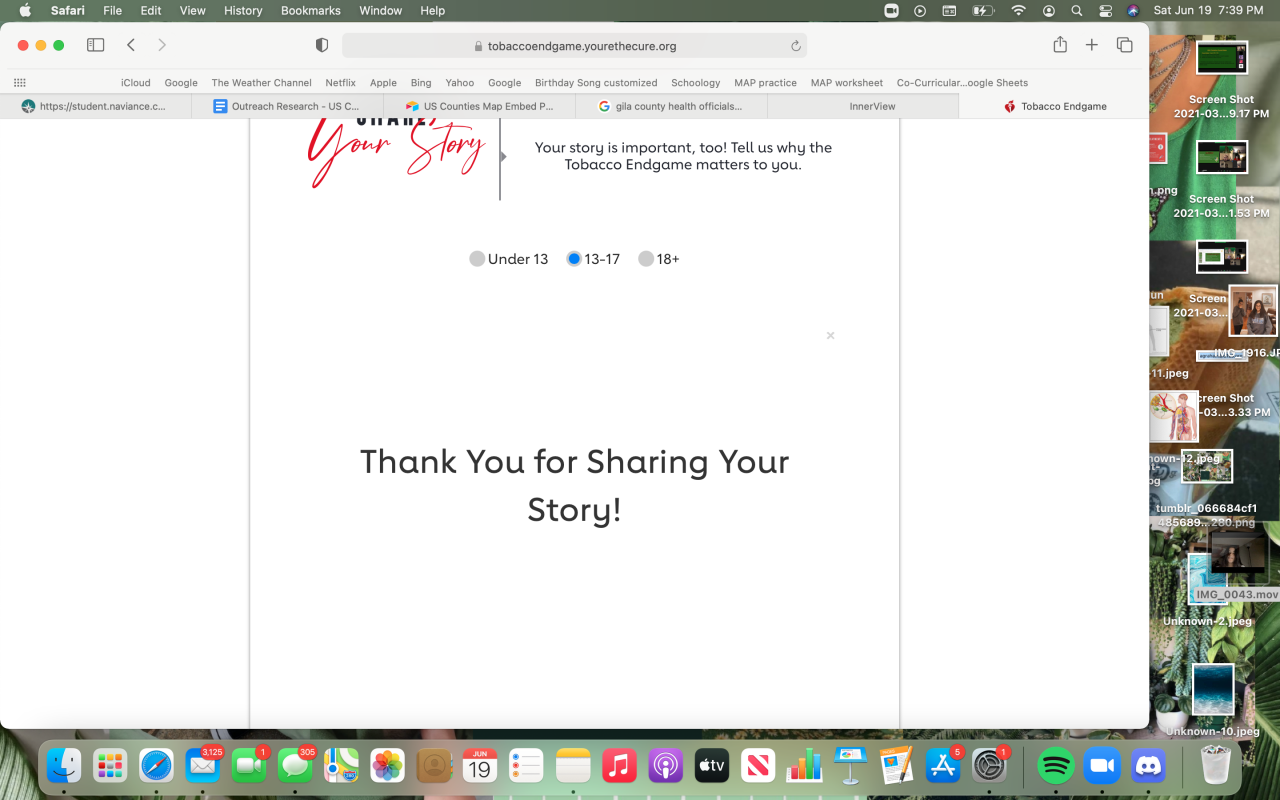This screenshot has width=1280, height=800.
Task: Open the MAP practice bookmark
Action: (x=766, y=83)
